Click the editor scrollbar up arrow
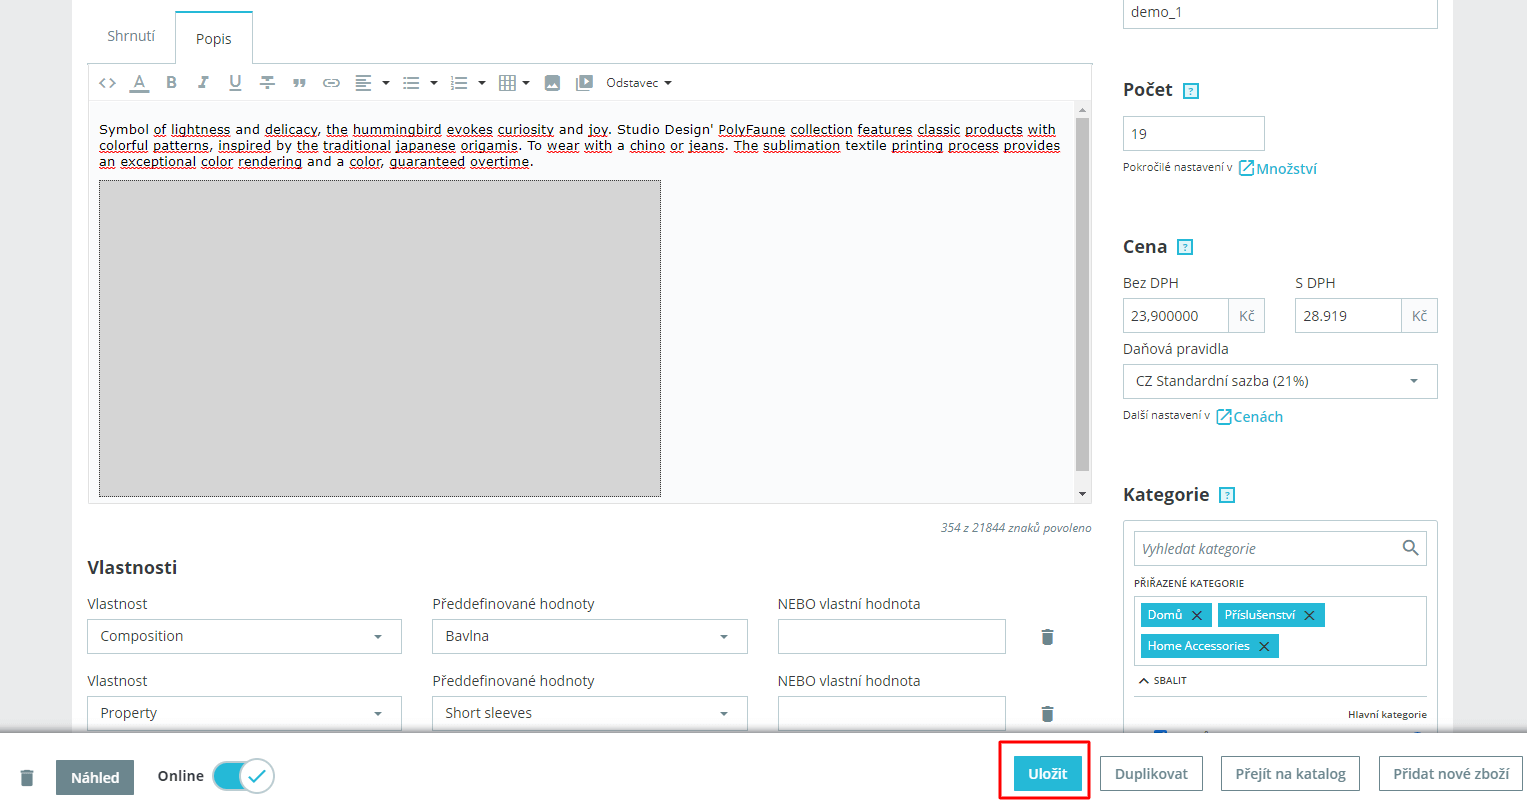The width and height of the screenshot is (1527, 802). [1082, 109]
